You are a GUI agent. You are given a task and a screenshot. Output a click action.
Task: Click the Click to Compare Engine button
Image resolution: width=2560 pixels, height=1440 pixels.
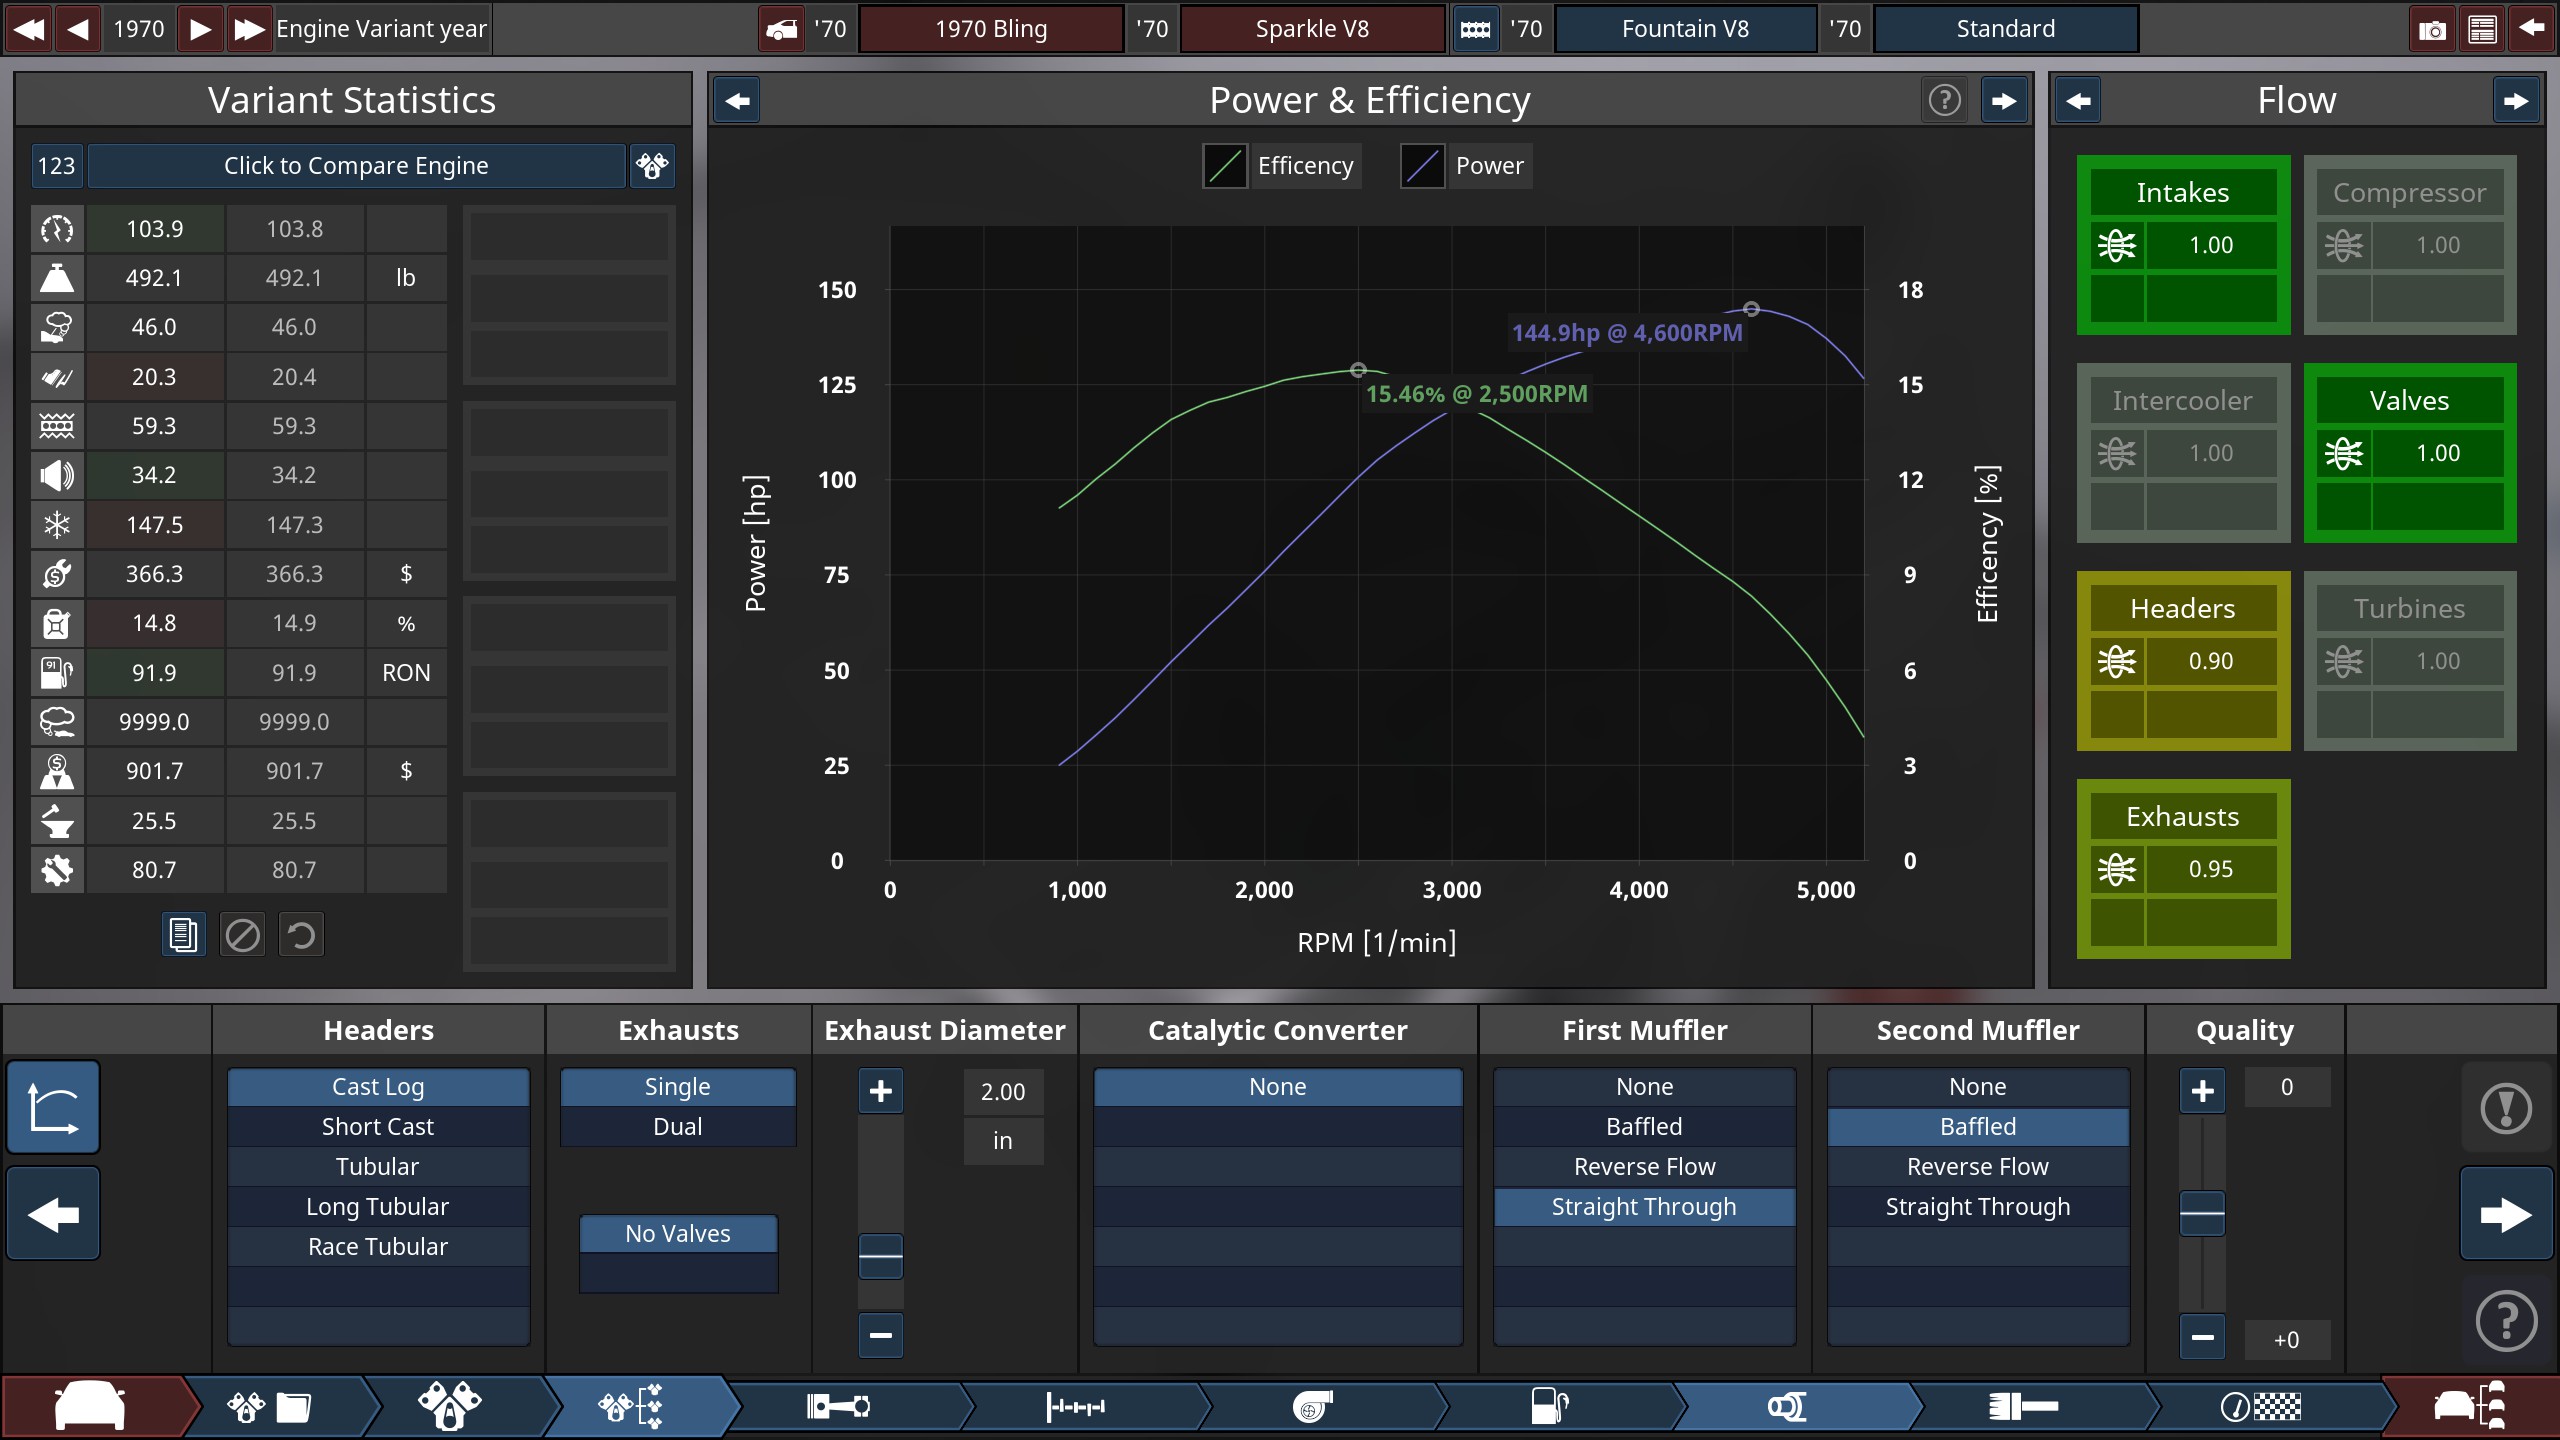click(356, 166)
